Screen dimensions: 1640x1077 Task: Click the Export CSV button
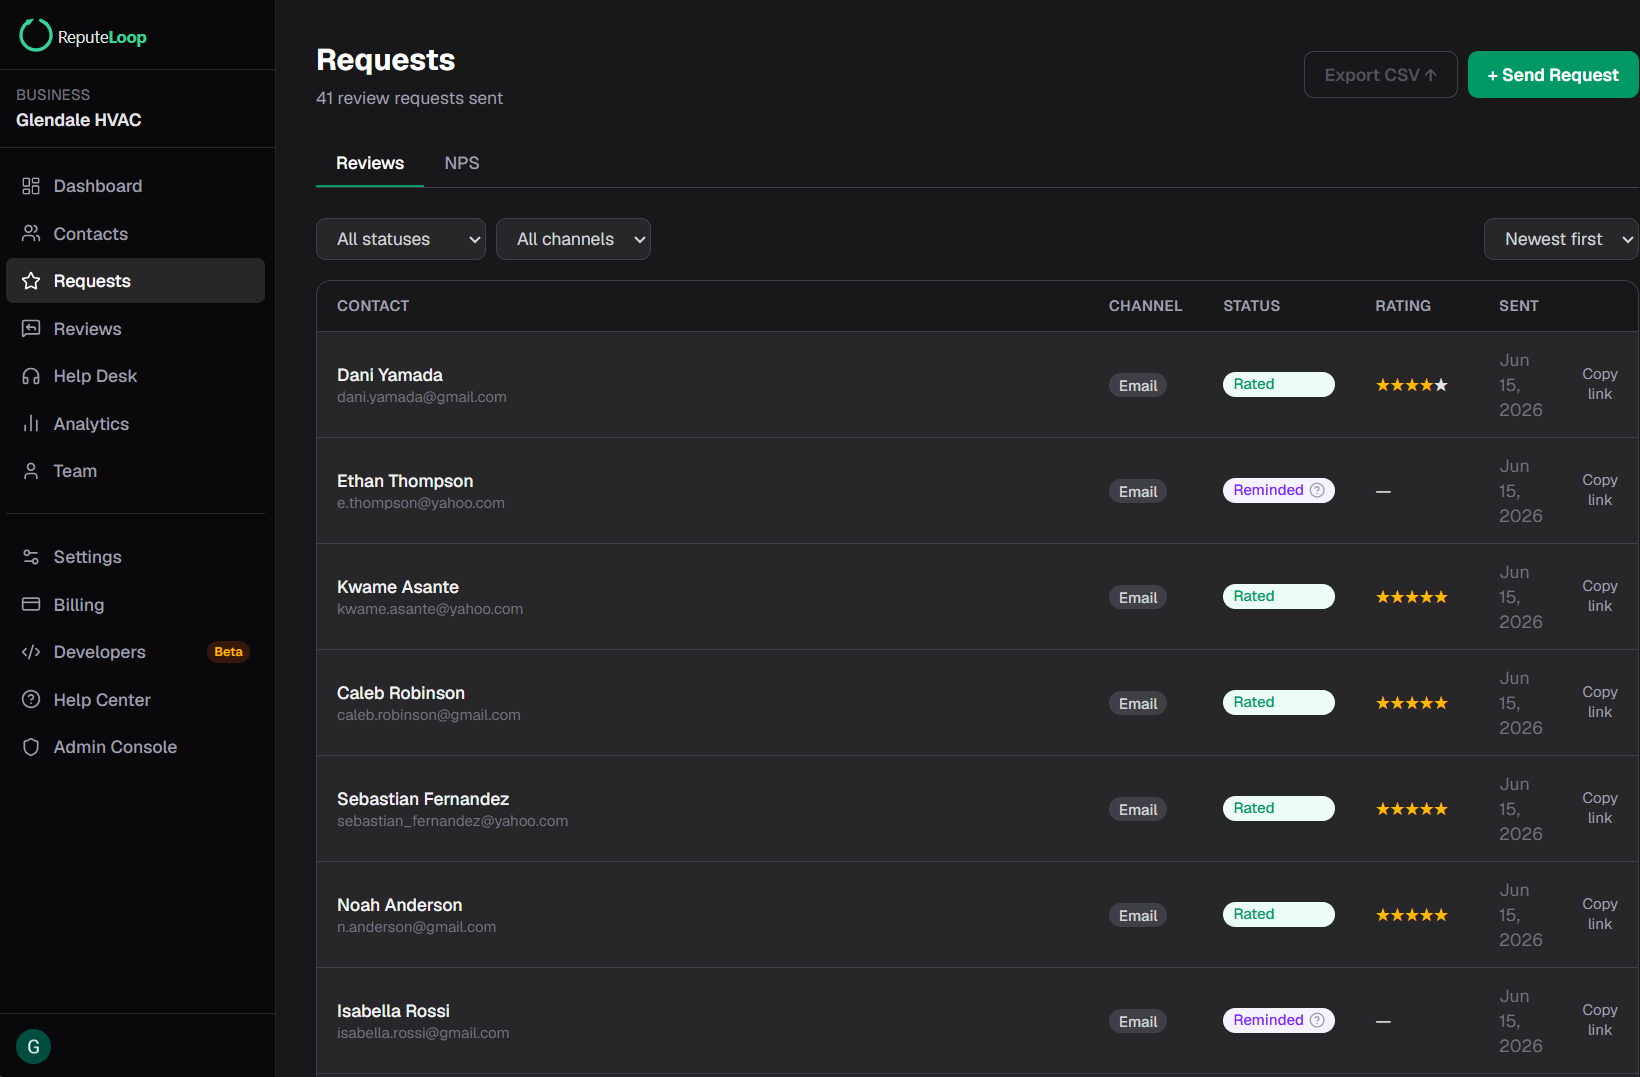1380,75
